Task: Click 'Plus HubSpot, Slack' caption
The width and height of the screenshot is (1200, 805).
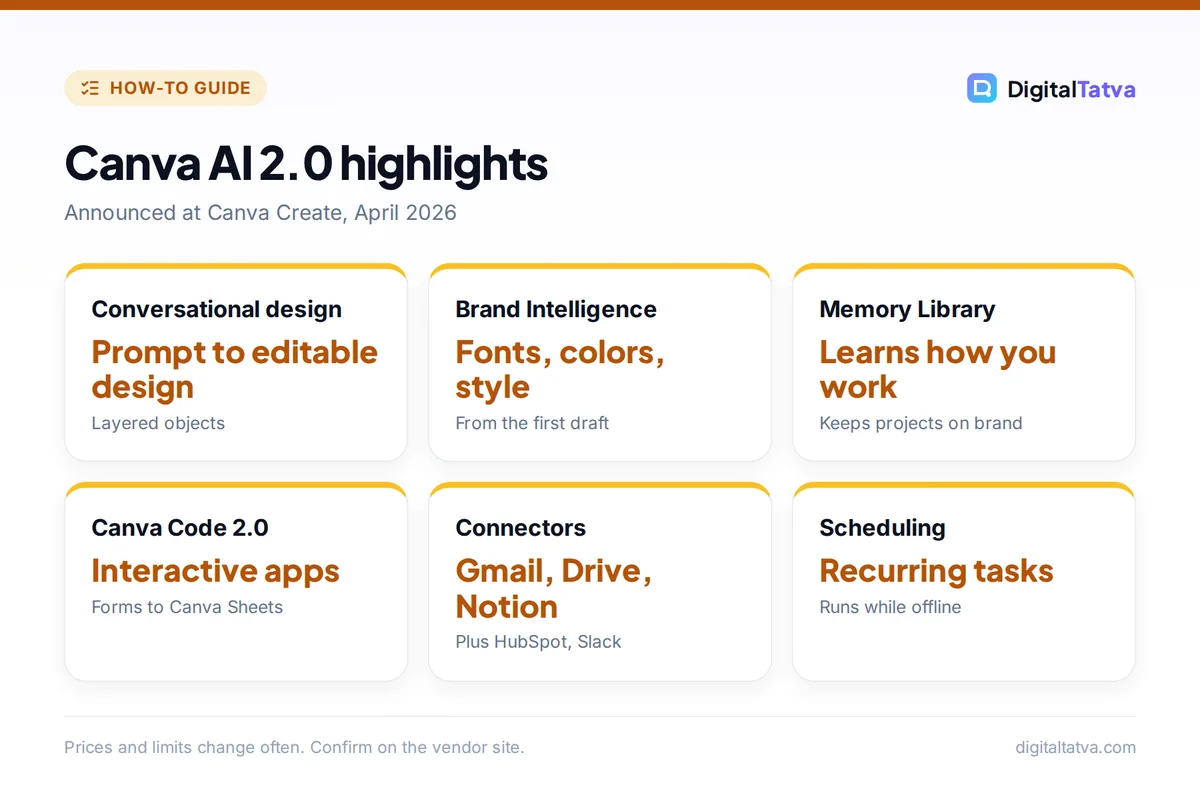Action: [538, 642]
